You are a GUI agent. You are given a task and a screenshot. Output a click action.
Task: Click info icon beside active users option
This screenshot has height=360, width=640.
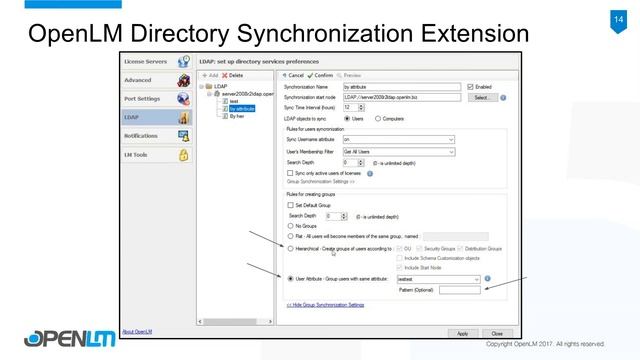[370, 173]
